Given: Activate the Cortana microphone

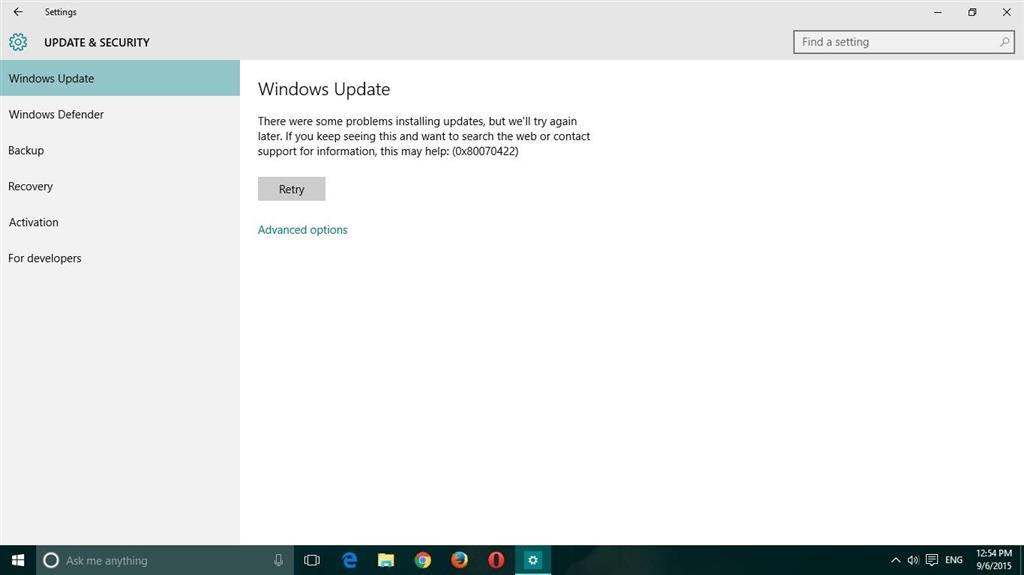Looking at the screenshot, I should coord(278,561).
